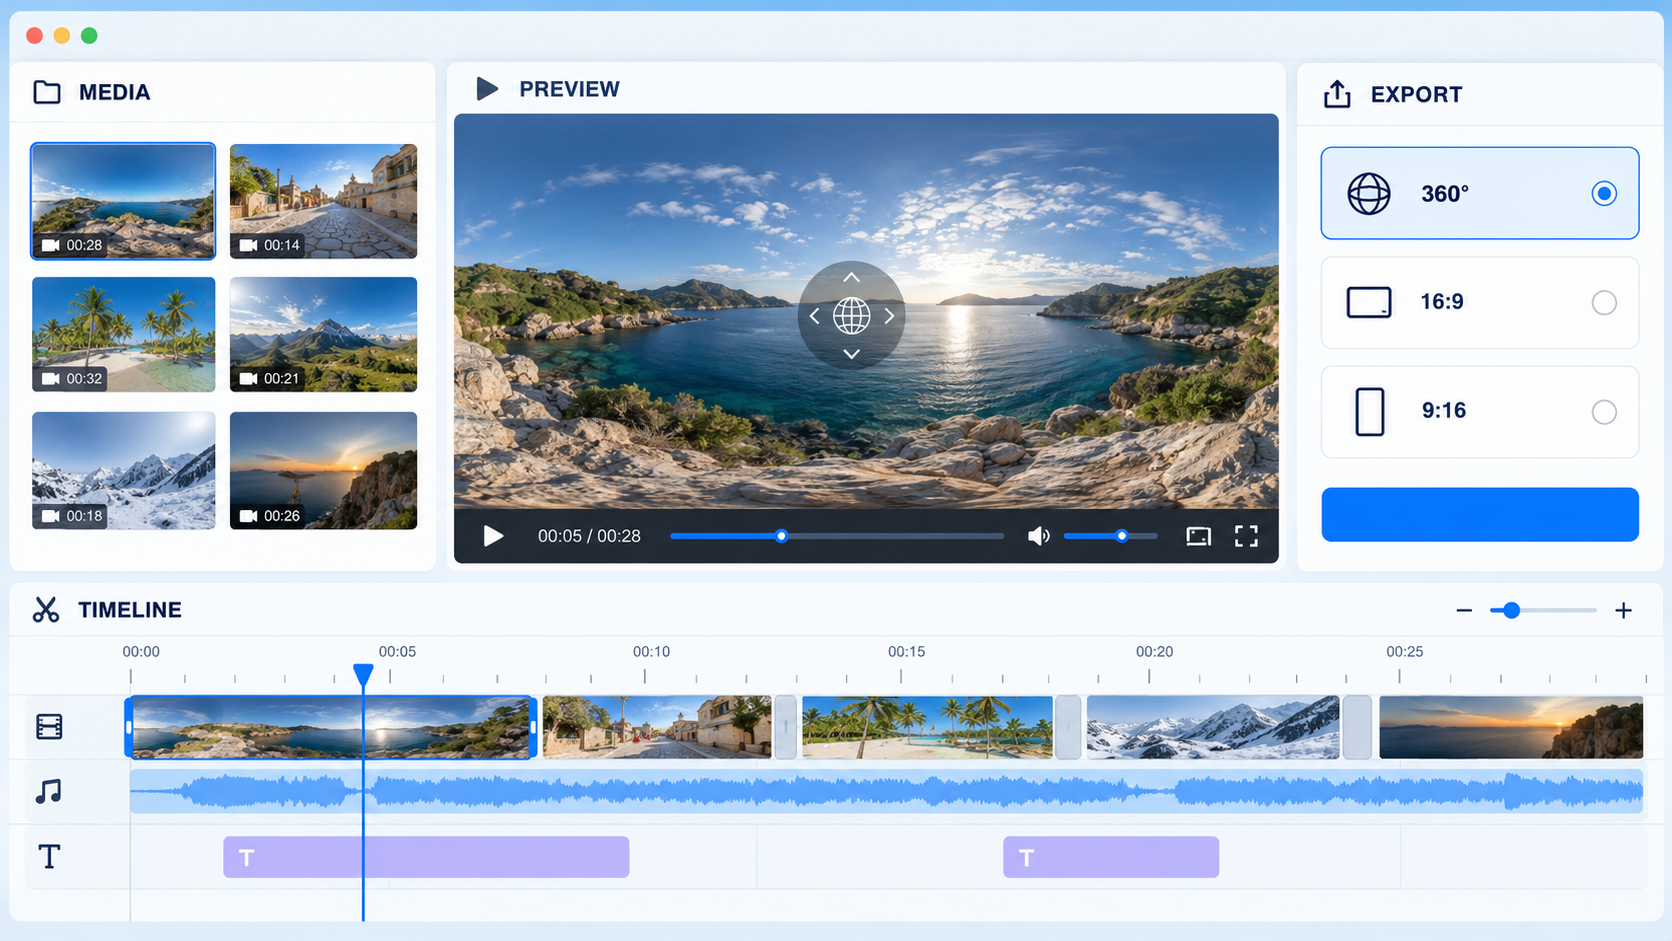Pan 360 view up with the arrow
This screenshot has width=1672, height=941.
pyautogui.click(x=851, y=278)
